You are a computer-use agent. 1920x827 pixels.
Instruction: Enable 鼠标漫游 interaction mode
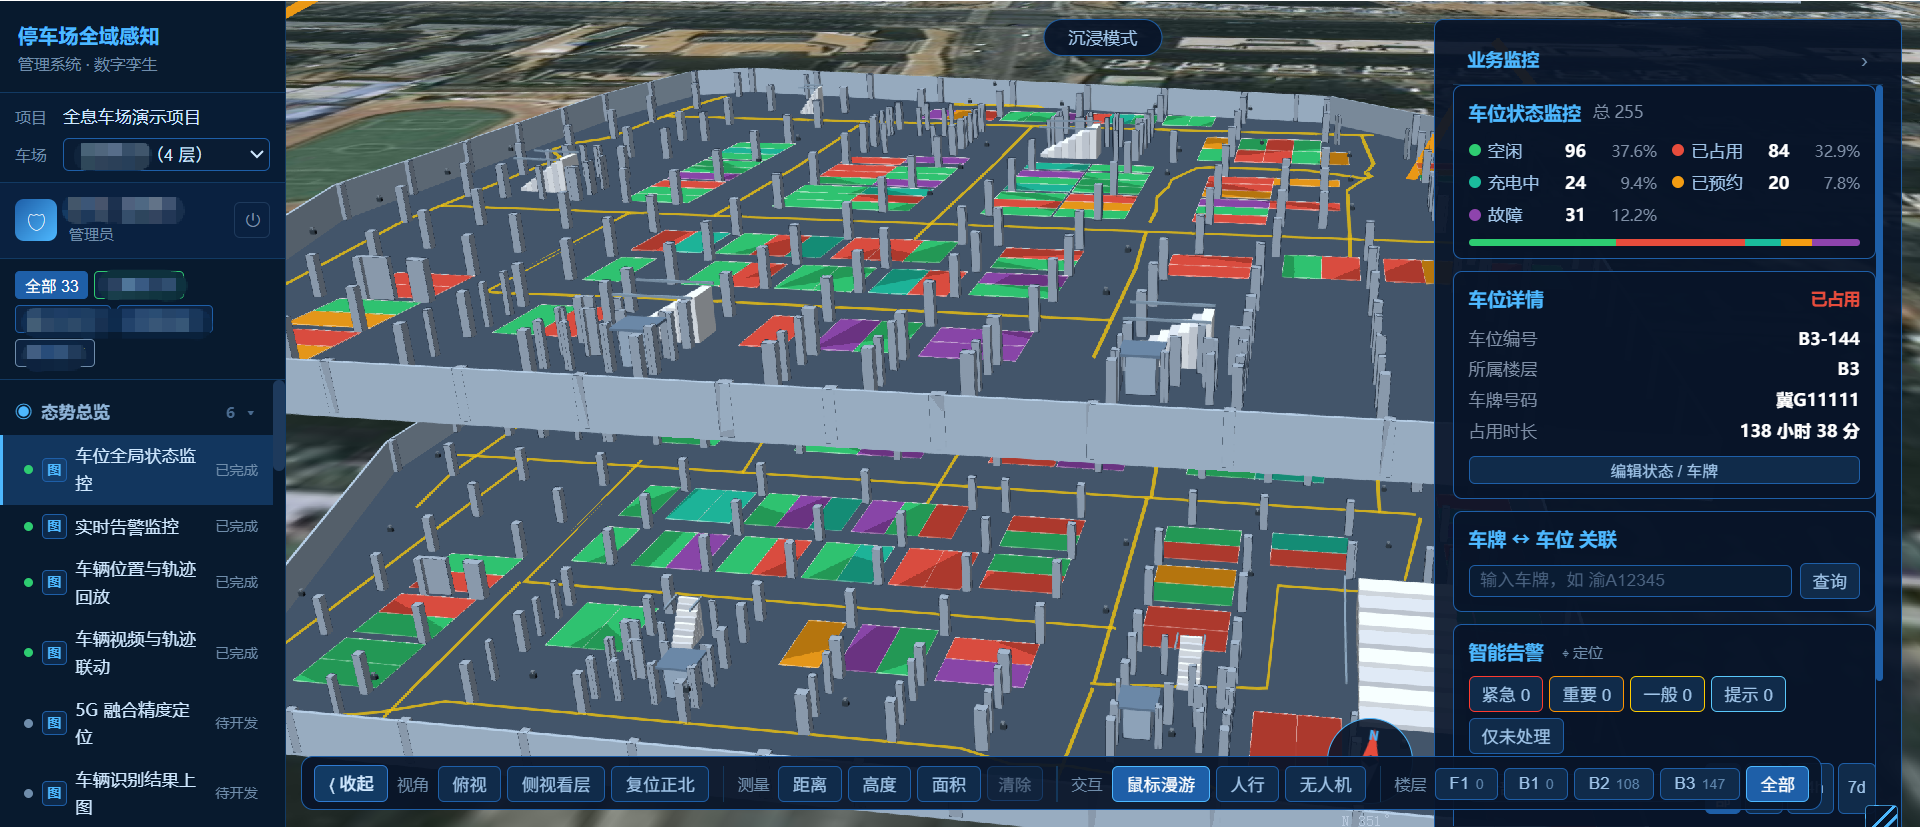click(1161, 784)
